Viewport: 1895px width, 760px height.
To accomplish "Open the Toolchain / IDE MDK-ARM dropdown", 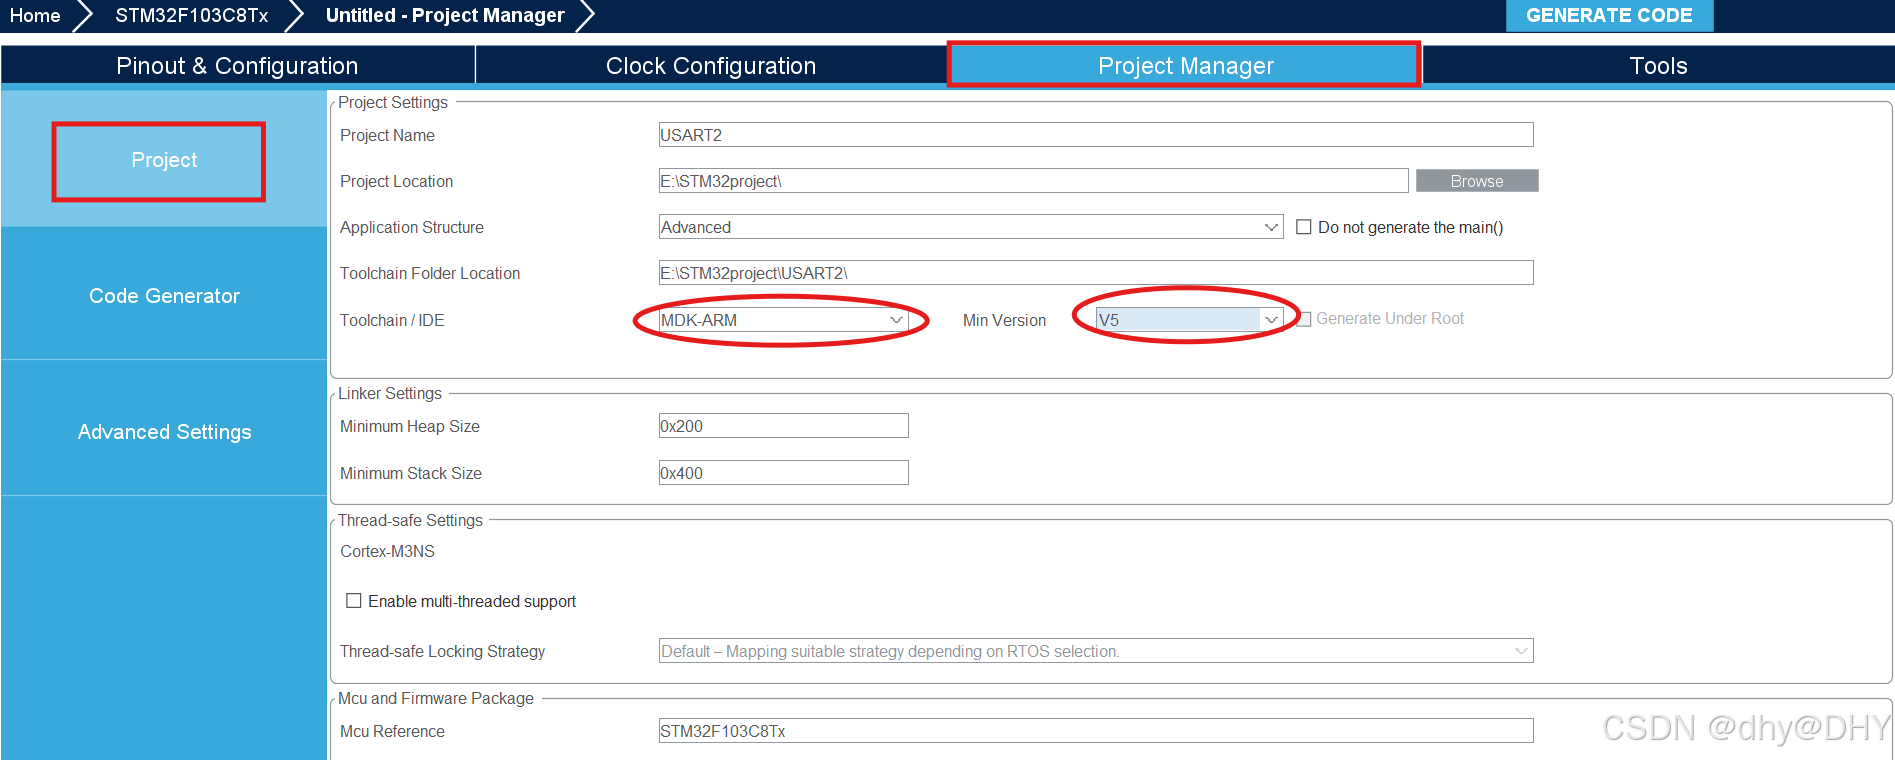I will click(x=784, y=320).
